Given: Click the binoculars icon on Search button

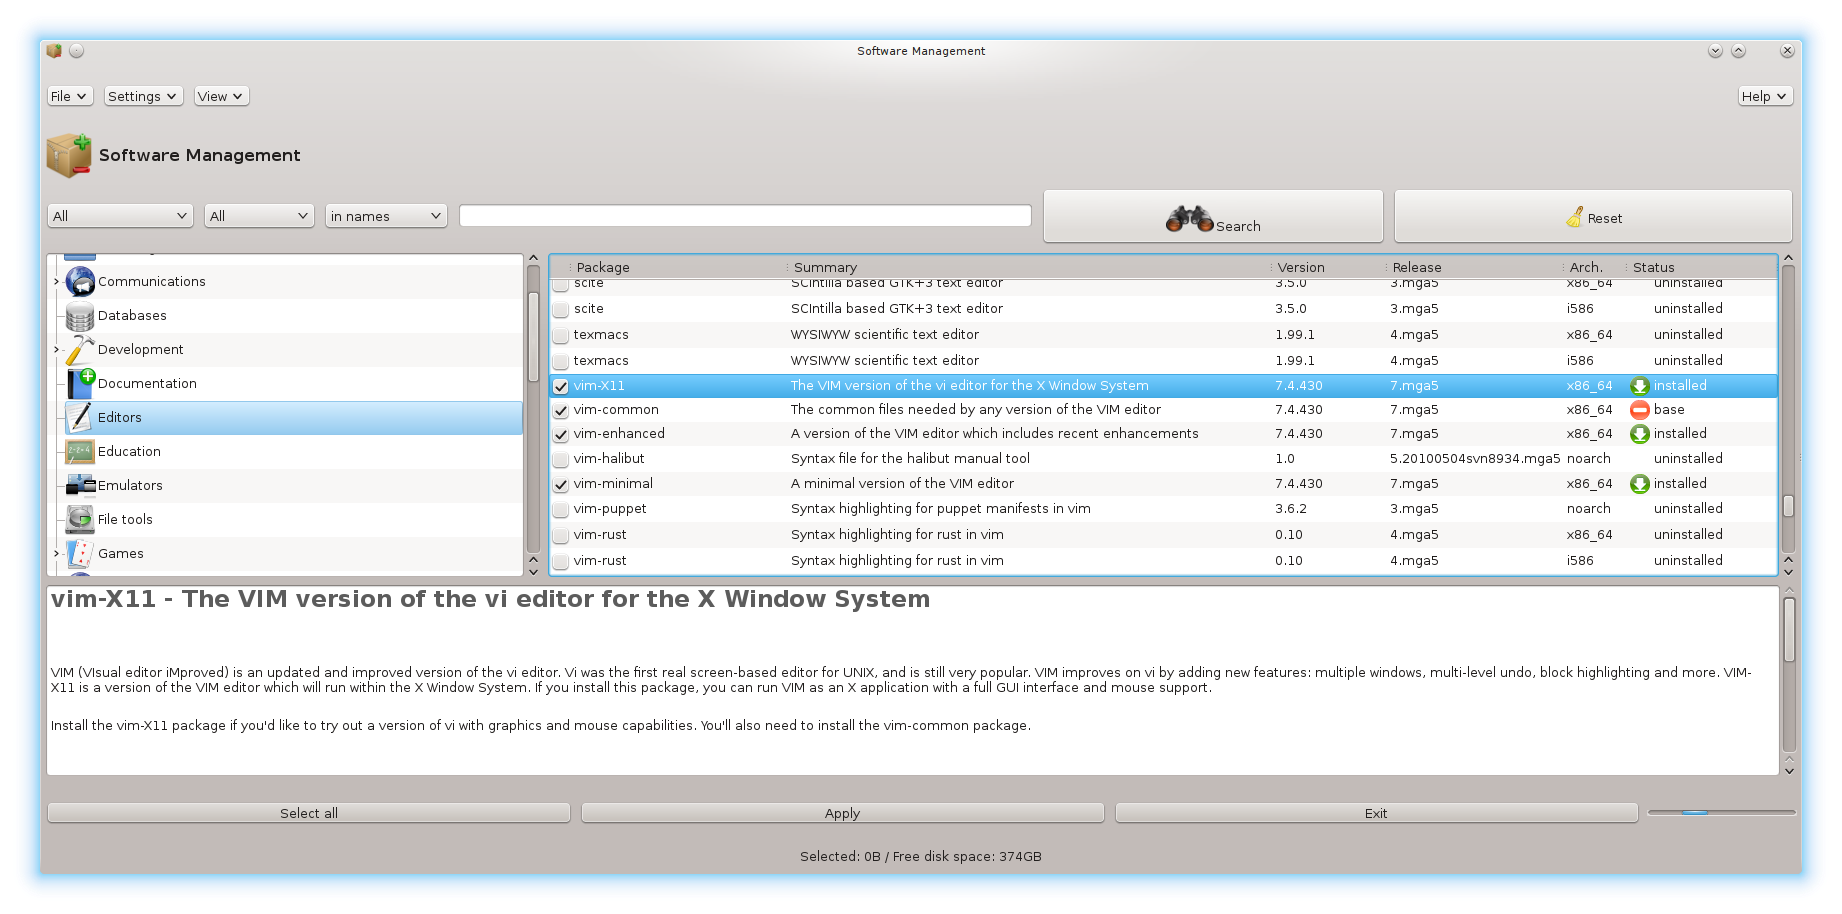Looking at the screenshot, I should coord(1189,218).
